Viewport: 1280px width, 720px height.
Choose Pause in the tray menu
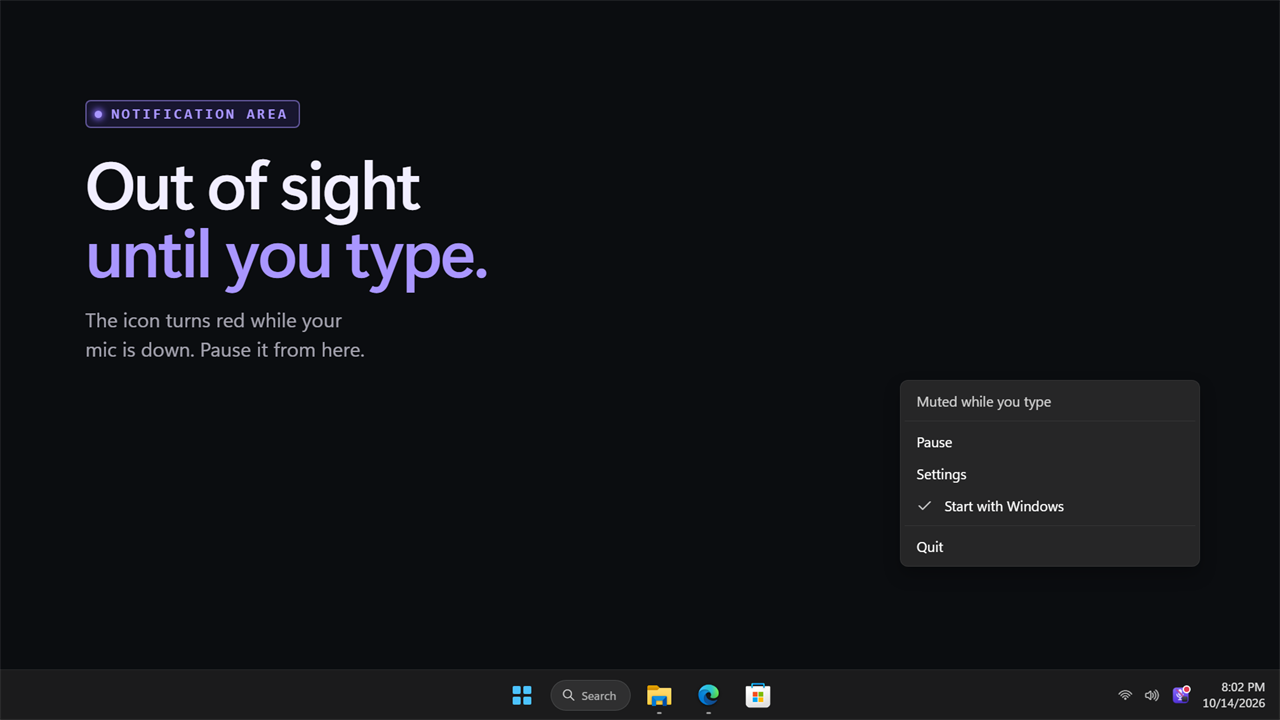[x=1050, y=442]
